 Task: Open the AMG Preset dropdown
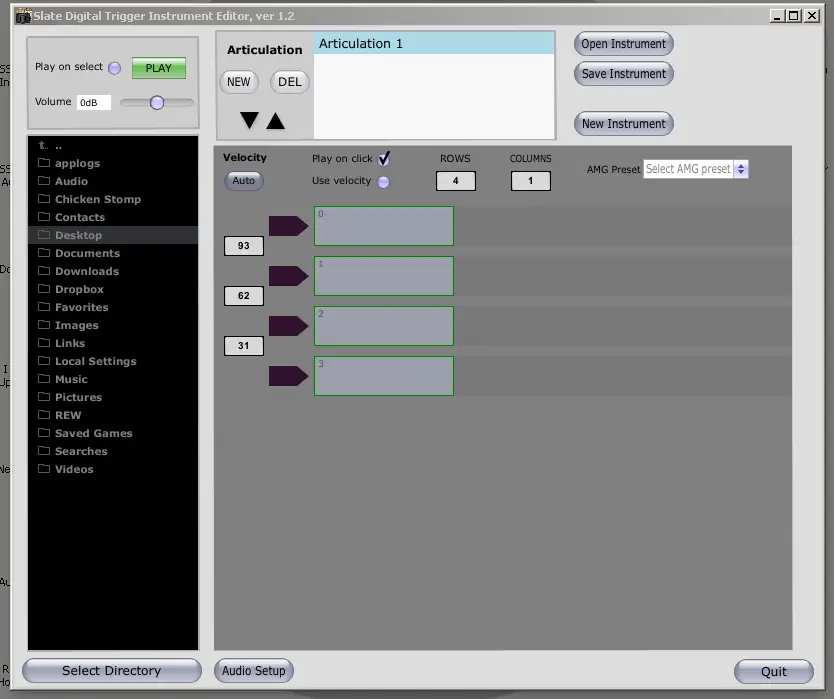click(695, 169)
